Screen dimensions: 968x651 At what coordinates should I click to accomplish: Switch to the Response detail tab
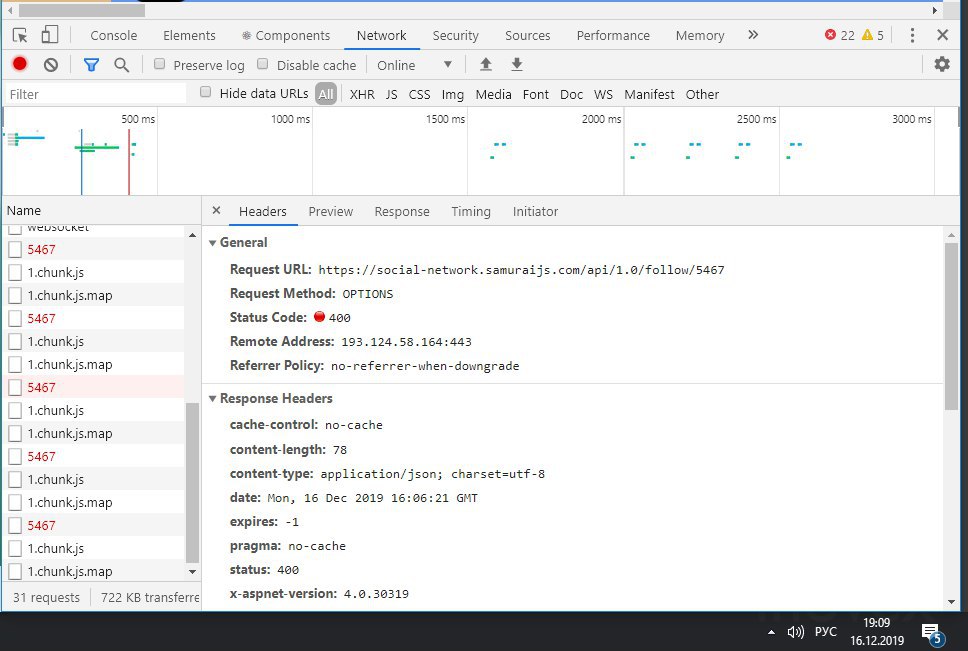pos(402,212)
